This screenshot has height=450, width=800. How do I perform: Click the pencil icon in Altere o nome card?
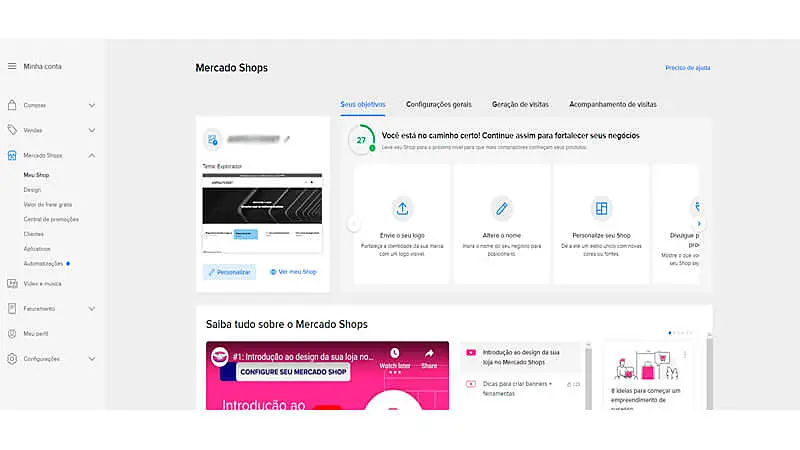(502, 209)
